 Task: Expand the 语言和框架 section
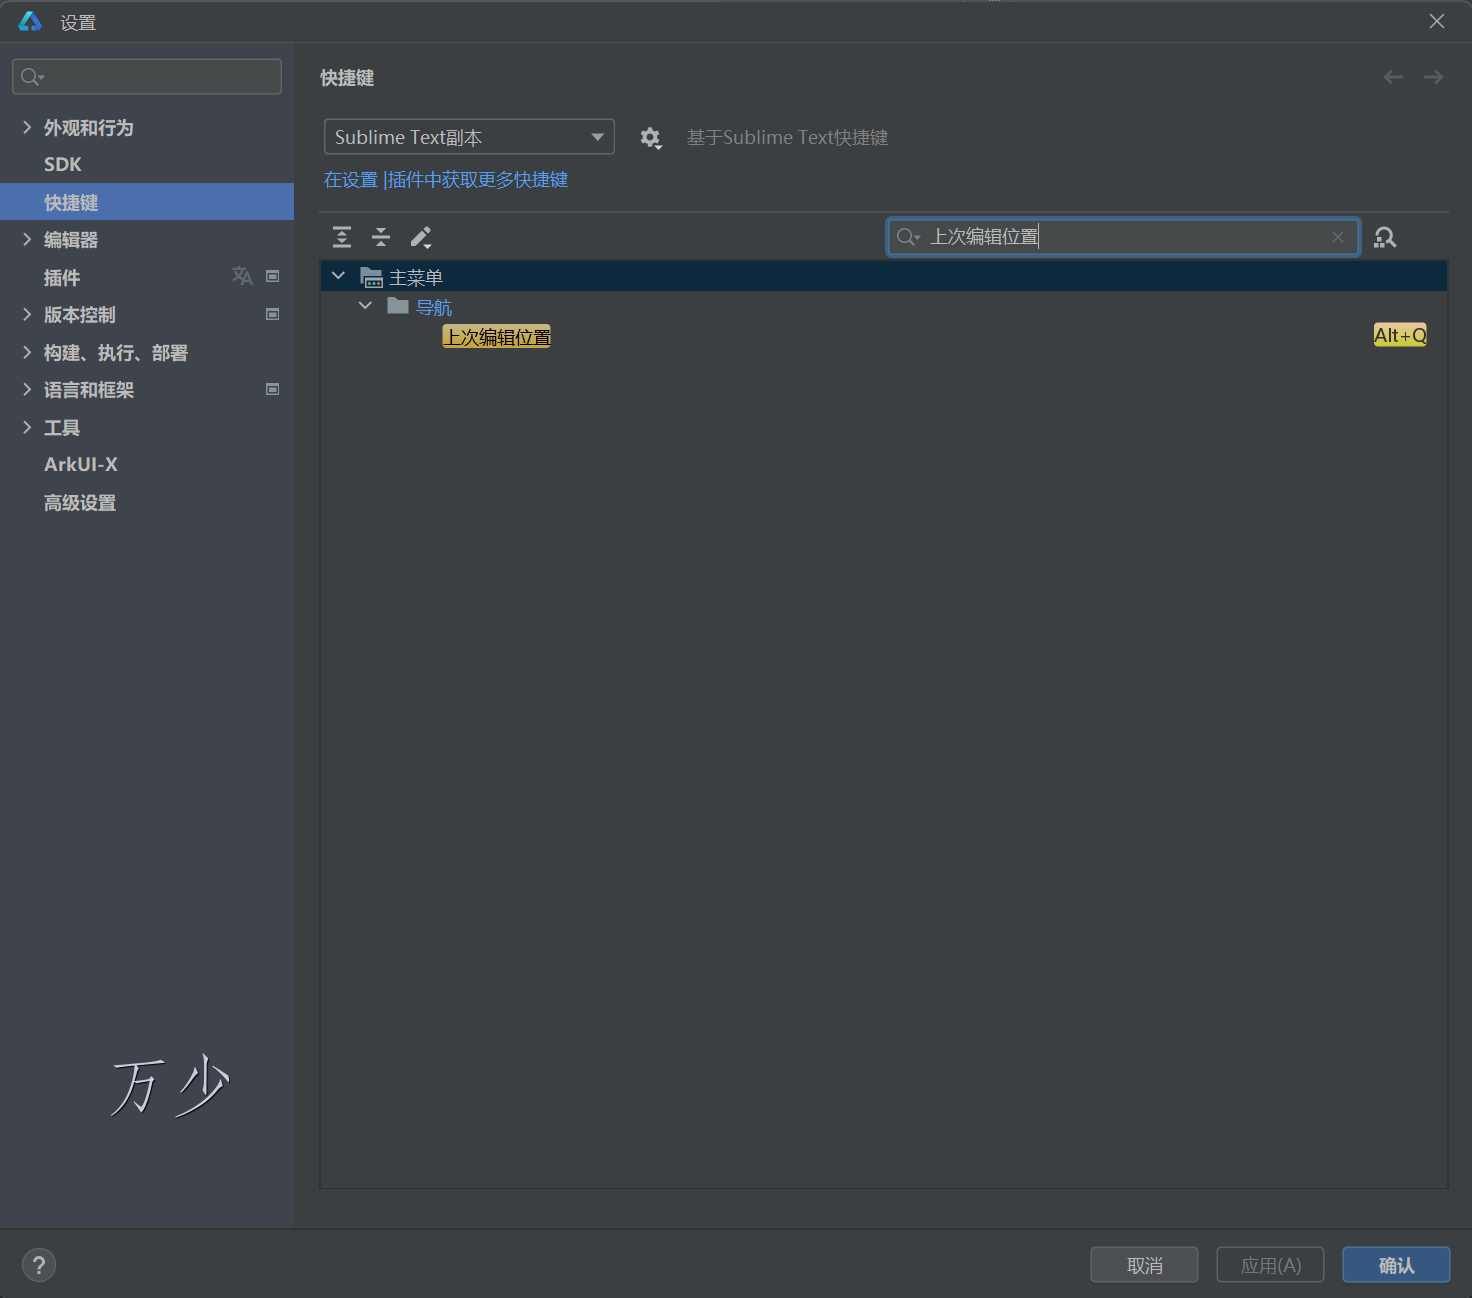(27, 389)
